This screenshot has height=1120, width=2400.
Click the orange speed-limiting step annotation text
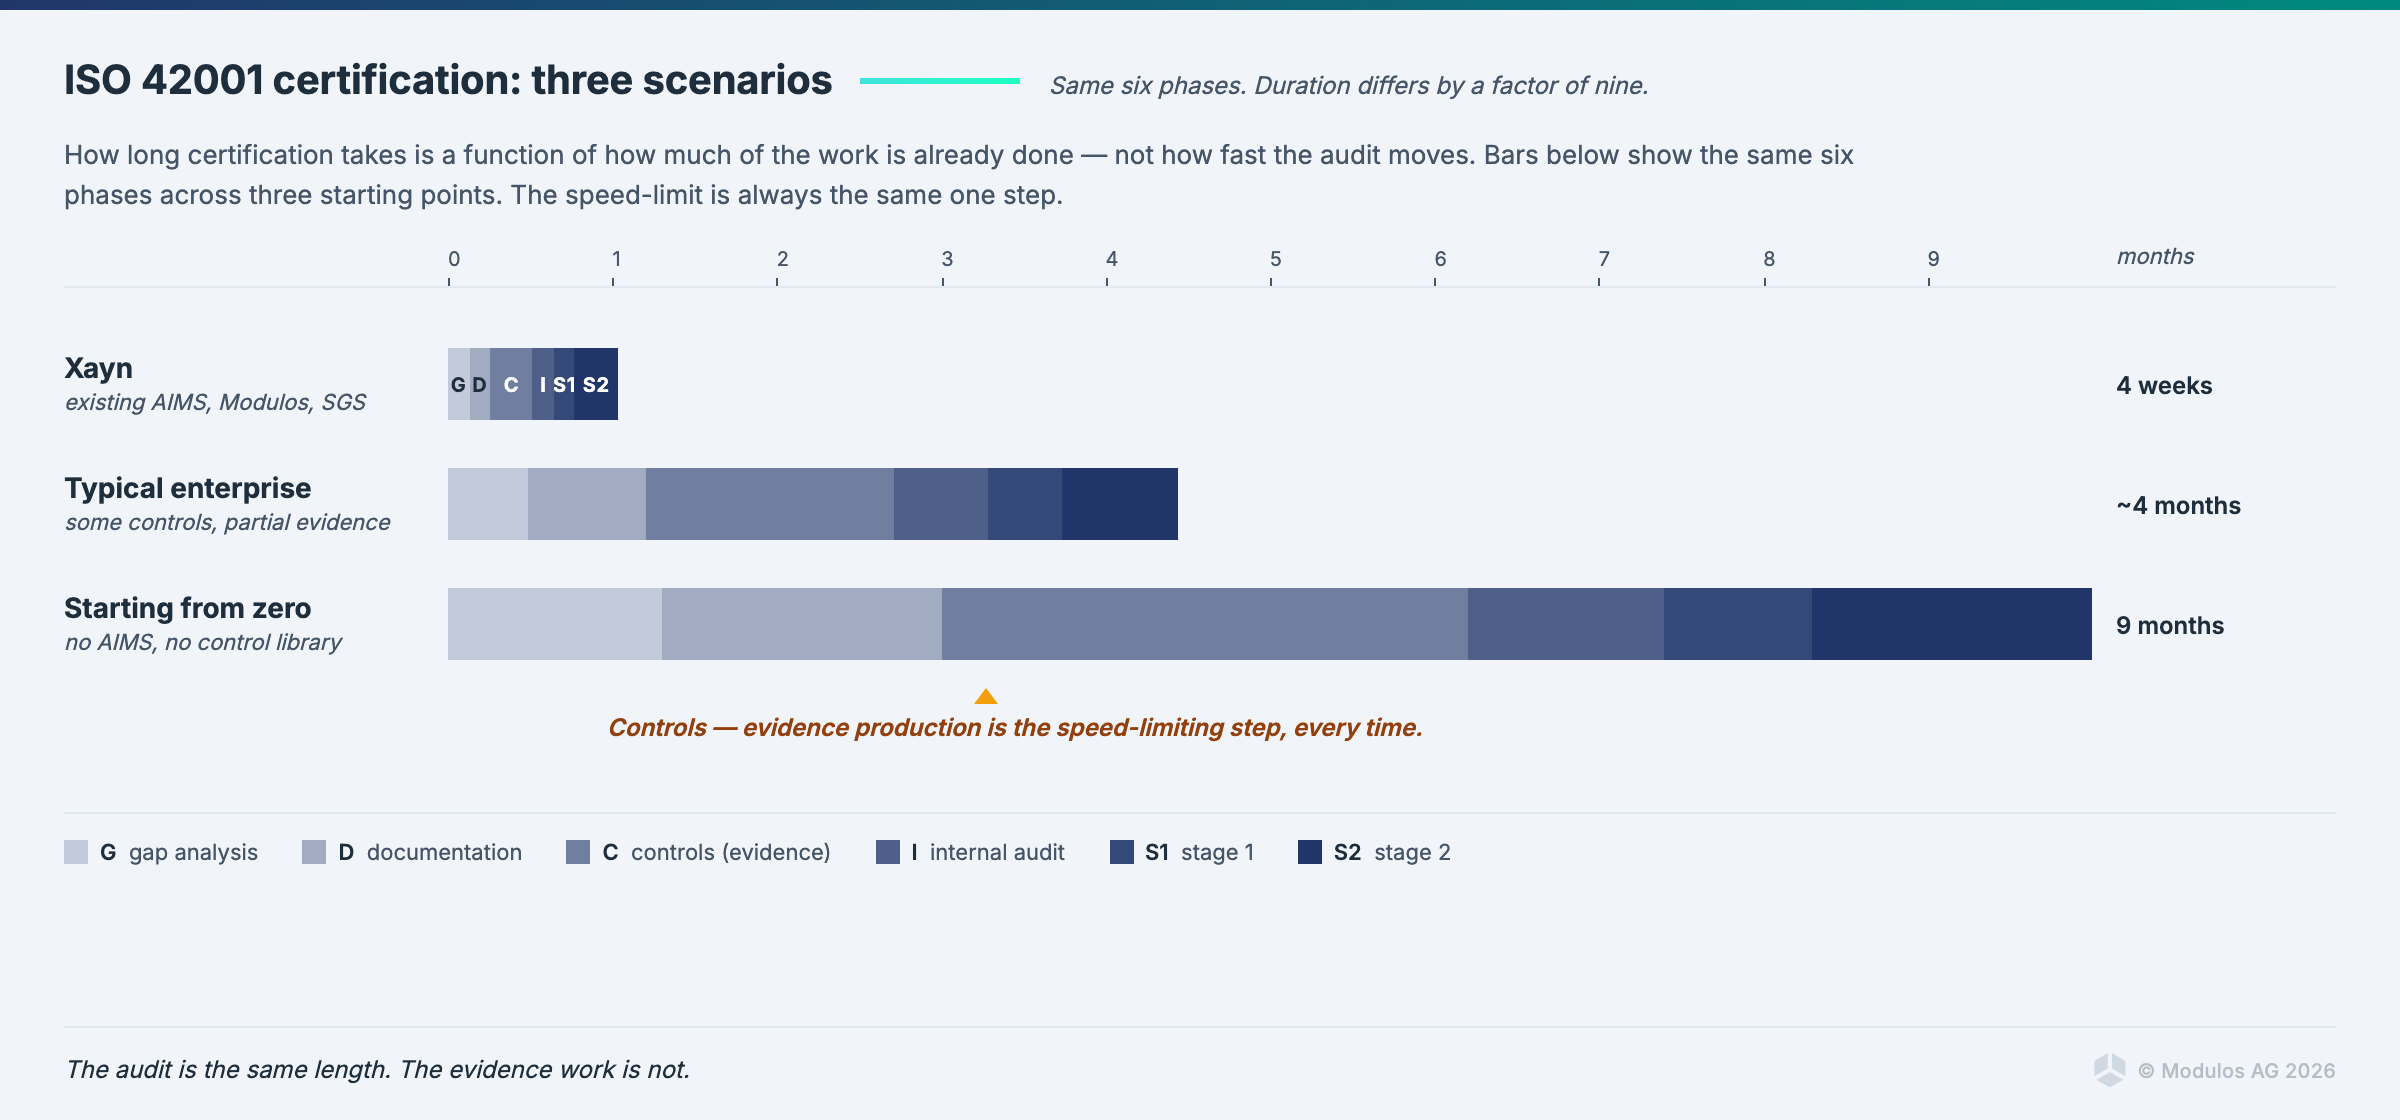tap(1015, 728)
